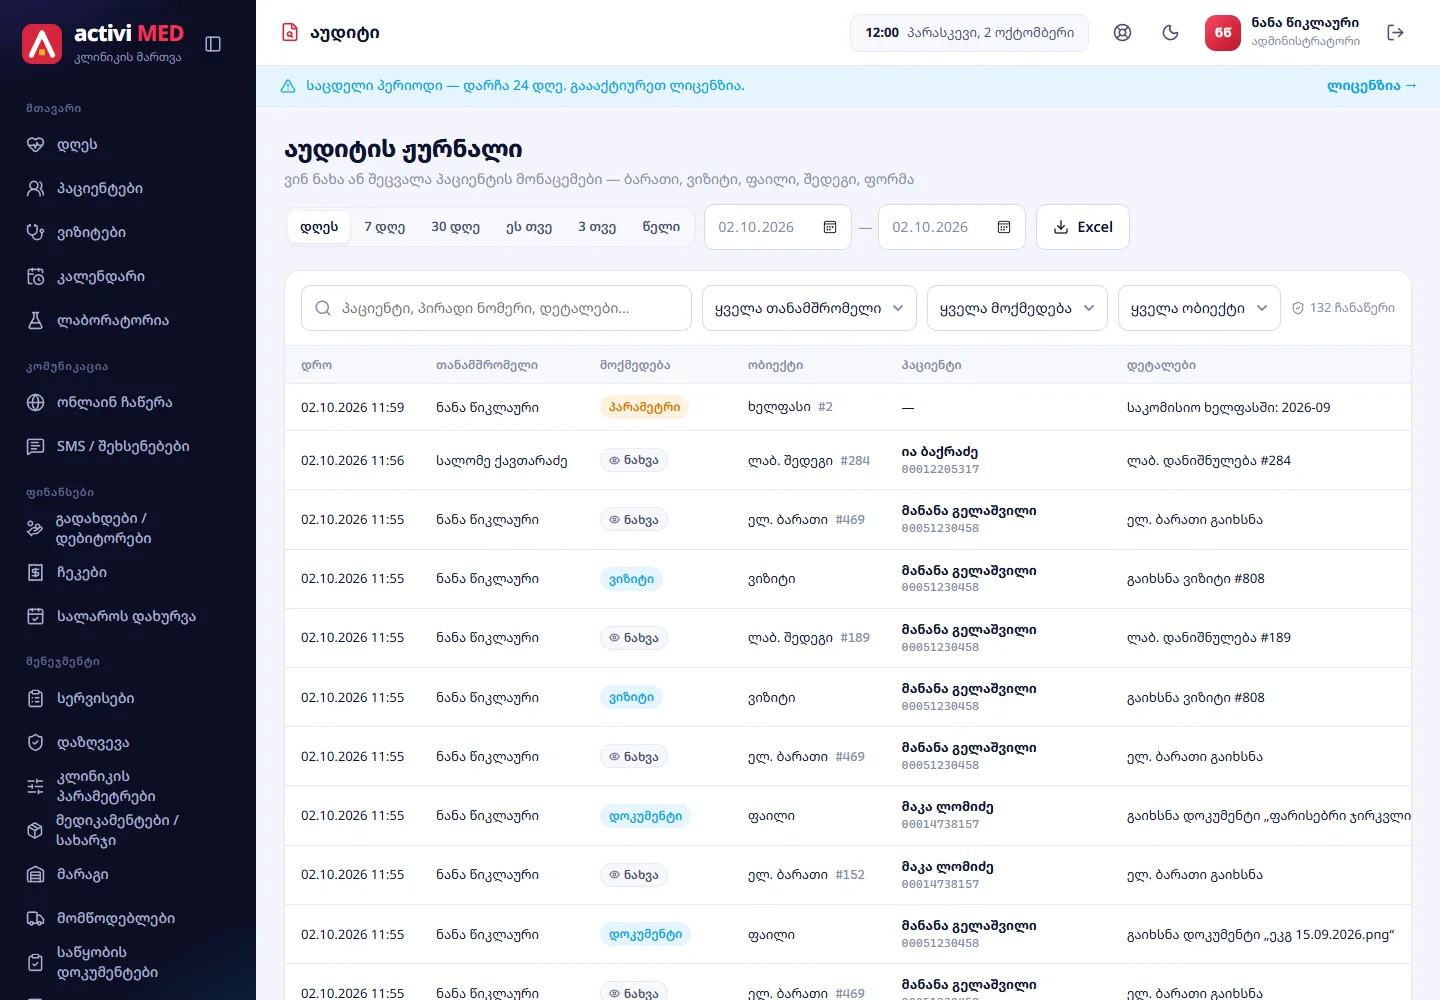Viewport: 1440px width, 1000px height.
Task: Open ონლაინ ჩაწერა sidebar entry
Action: [x=128, y=403]
